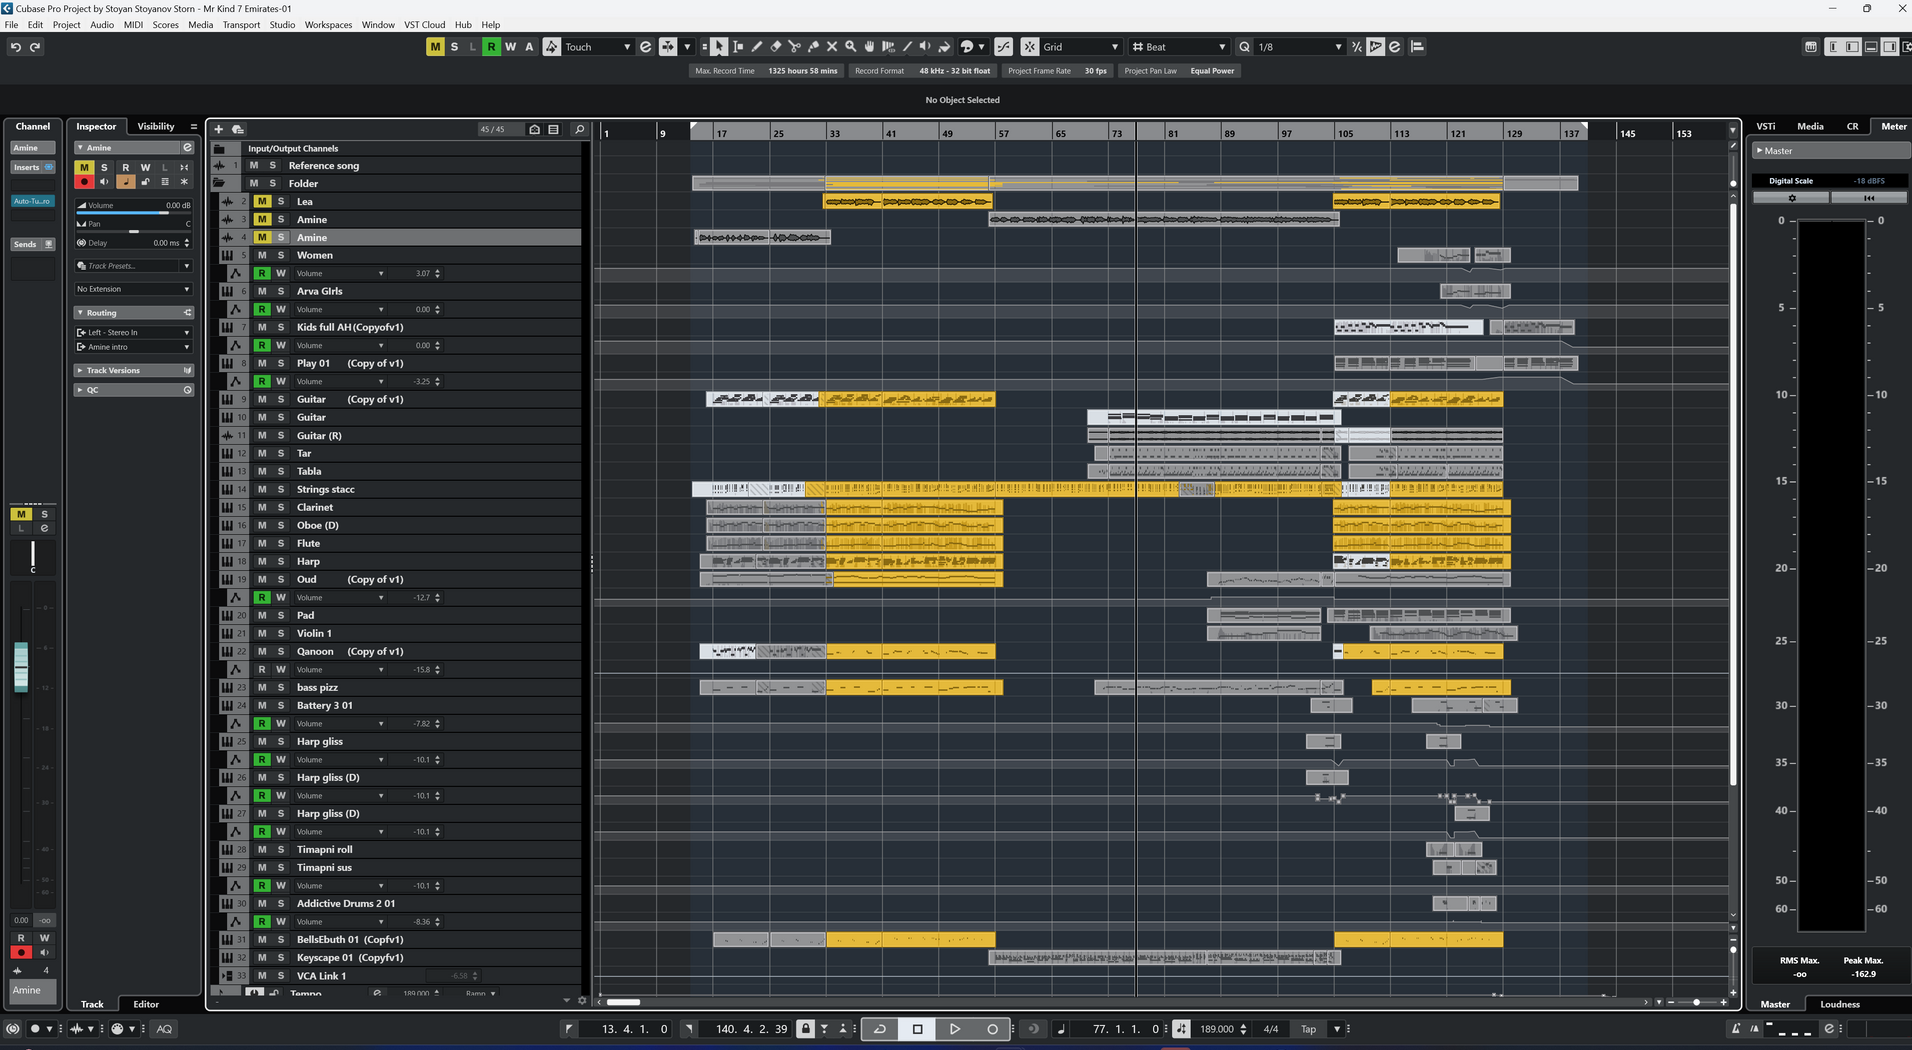
Task: Click the Add Track plus icon
Action: [x=218, y=129]
